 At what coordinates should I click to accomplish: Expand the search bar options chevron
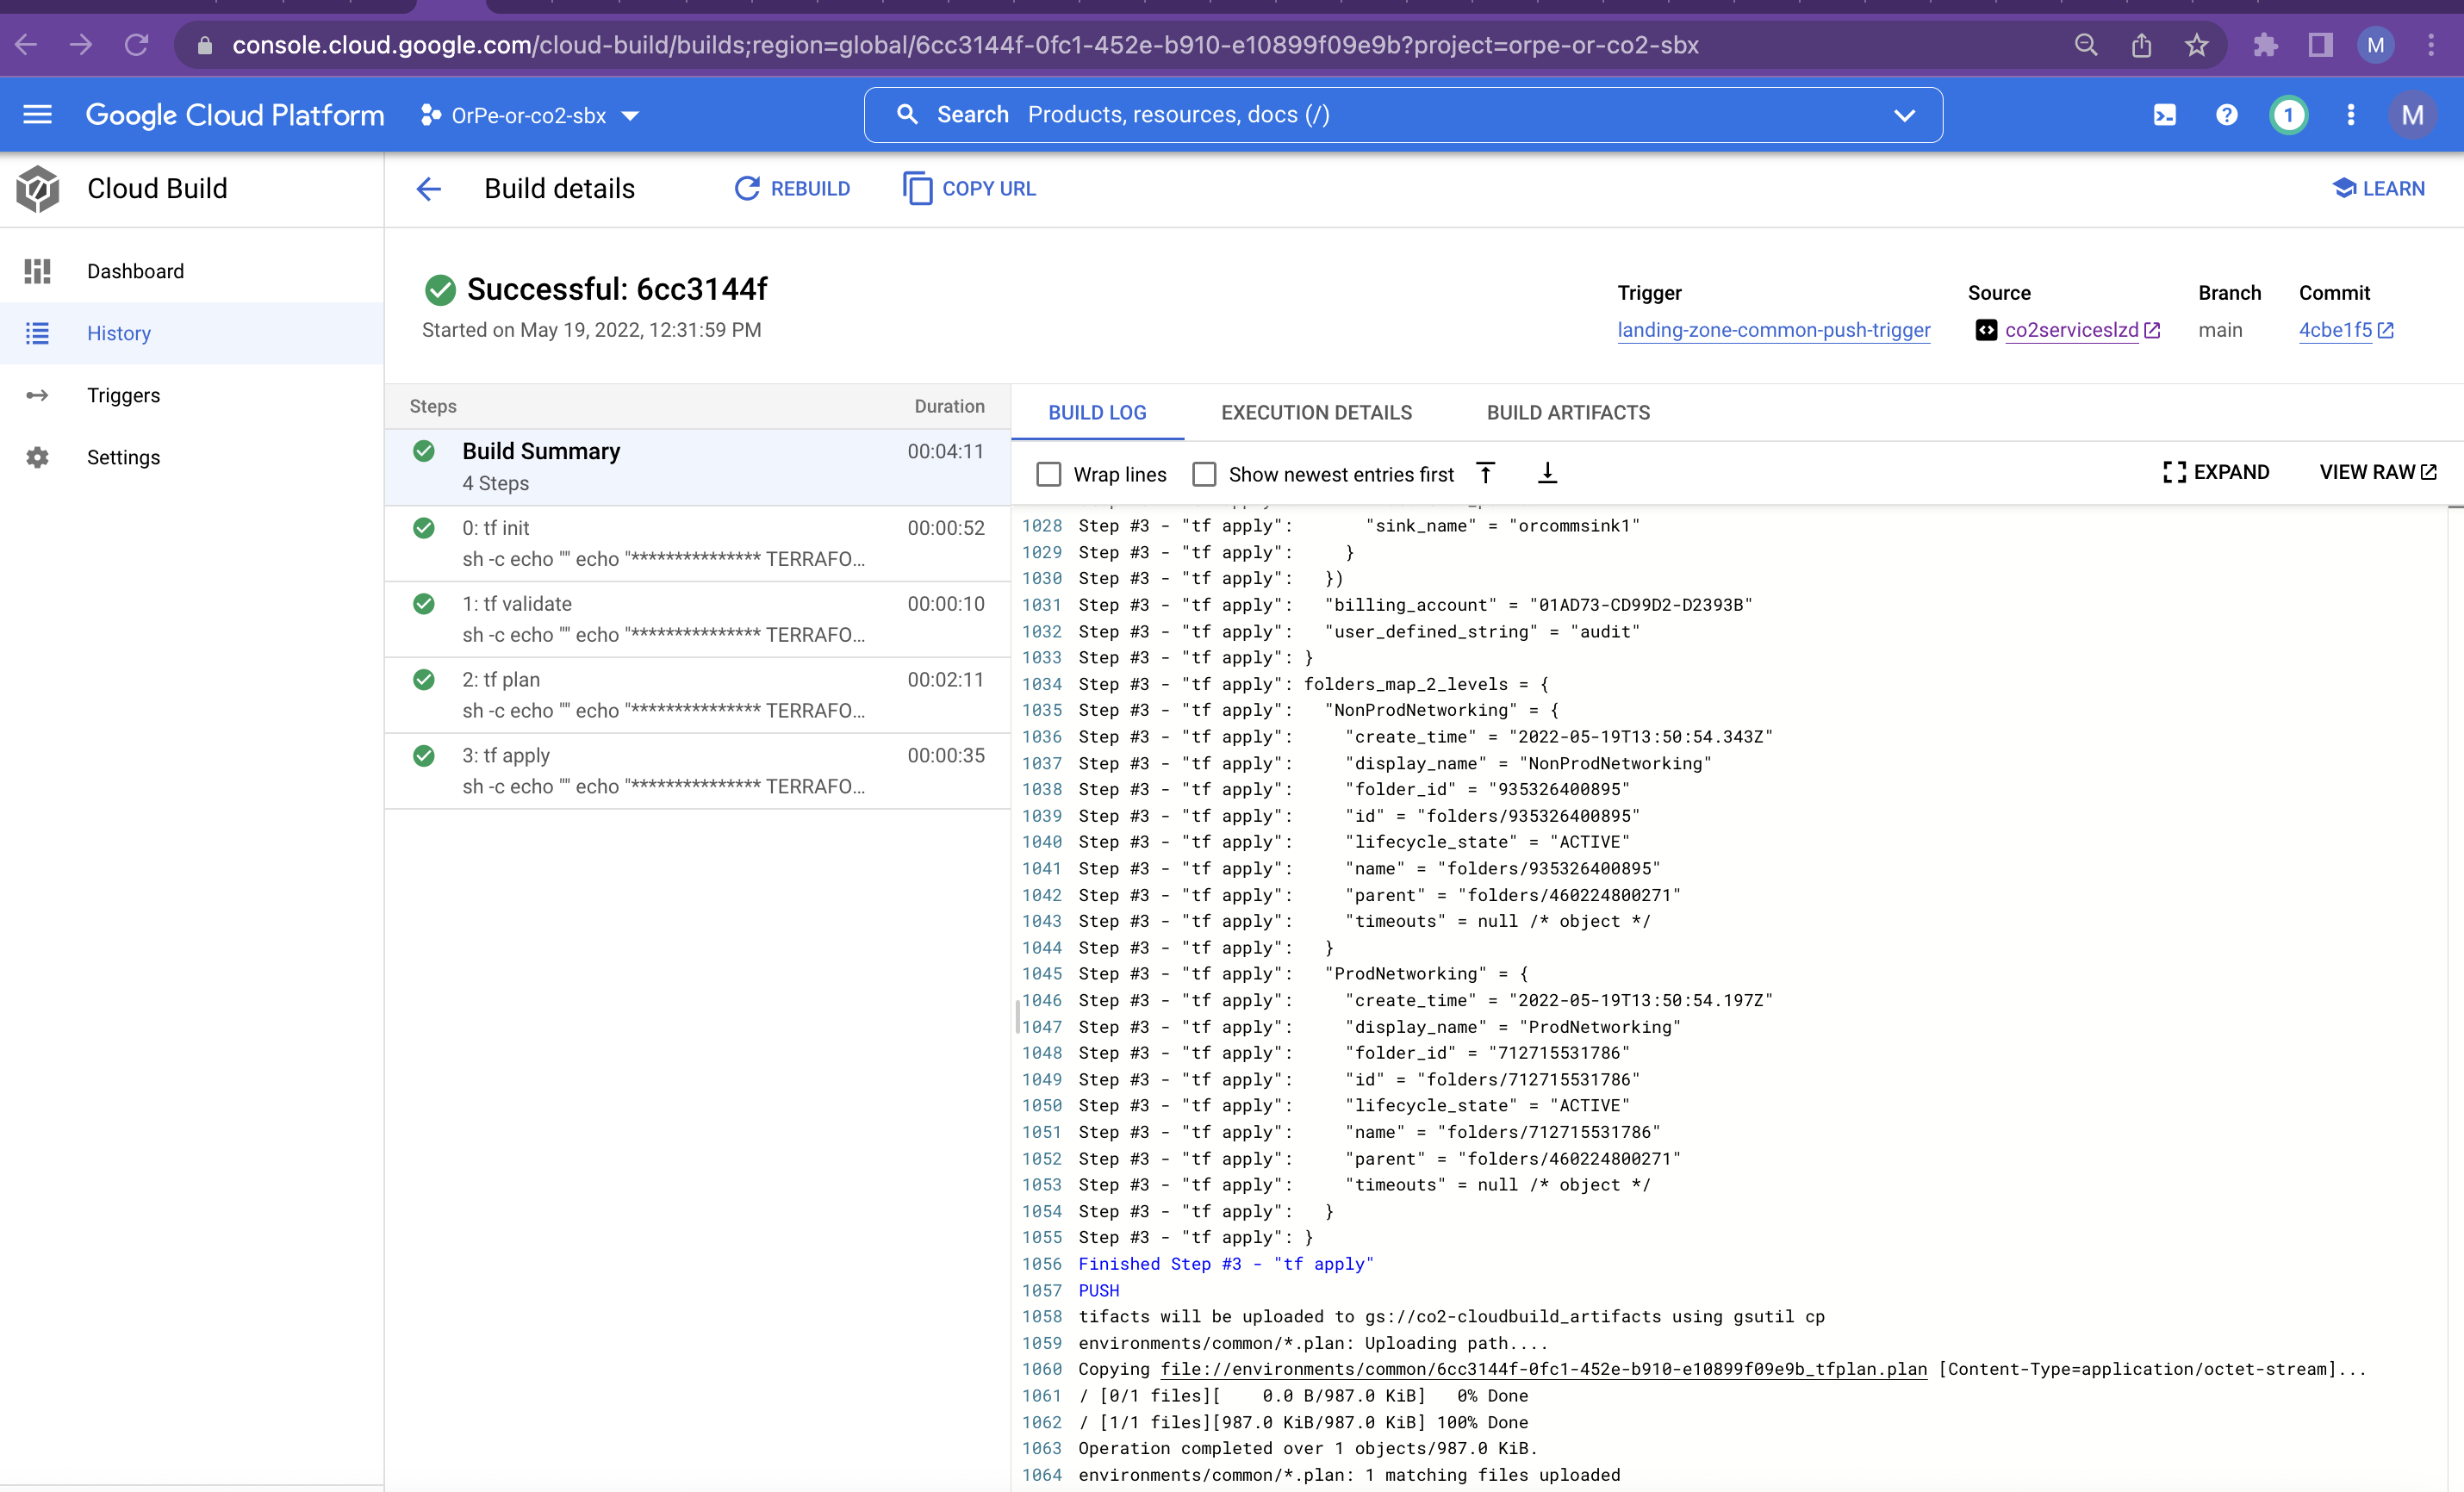tap(1903, 114)
